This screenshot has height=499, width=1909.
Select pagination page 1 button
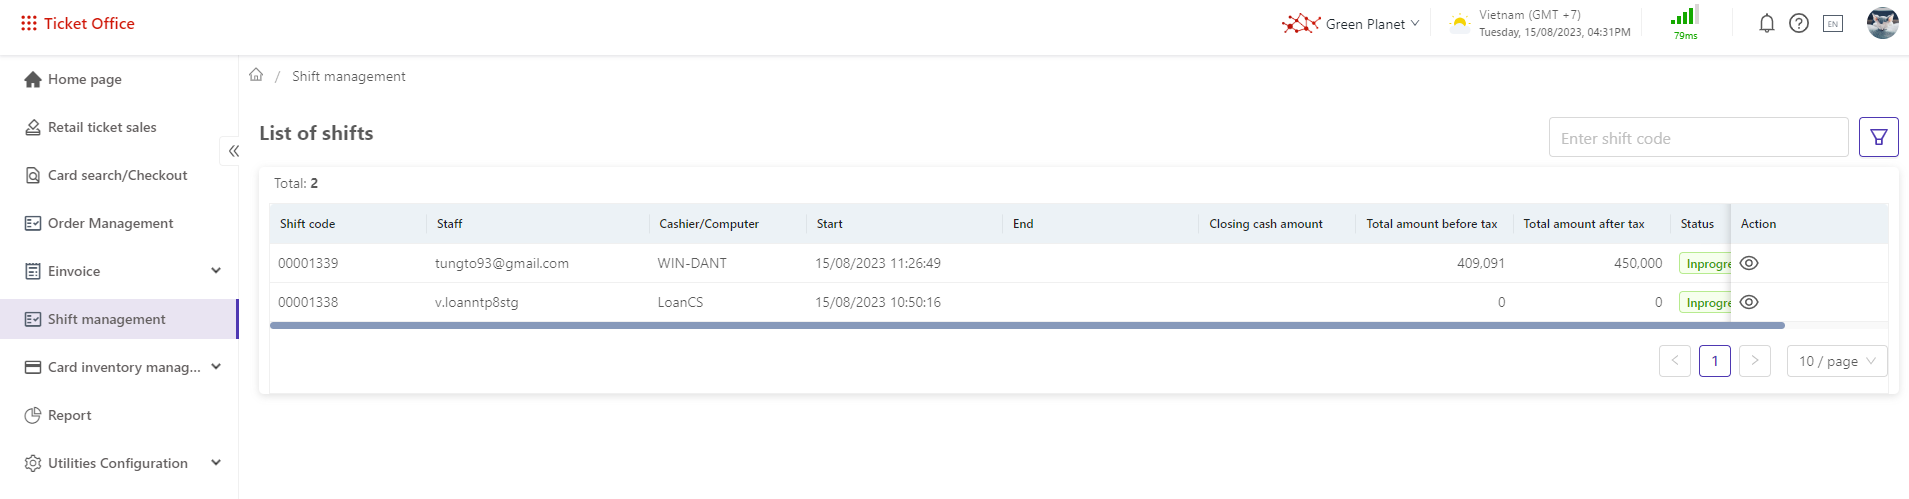tap(1715, 361)
